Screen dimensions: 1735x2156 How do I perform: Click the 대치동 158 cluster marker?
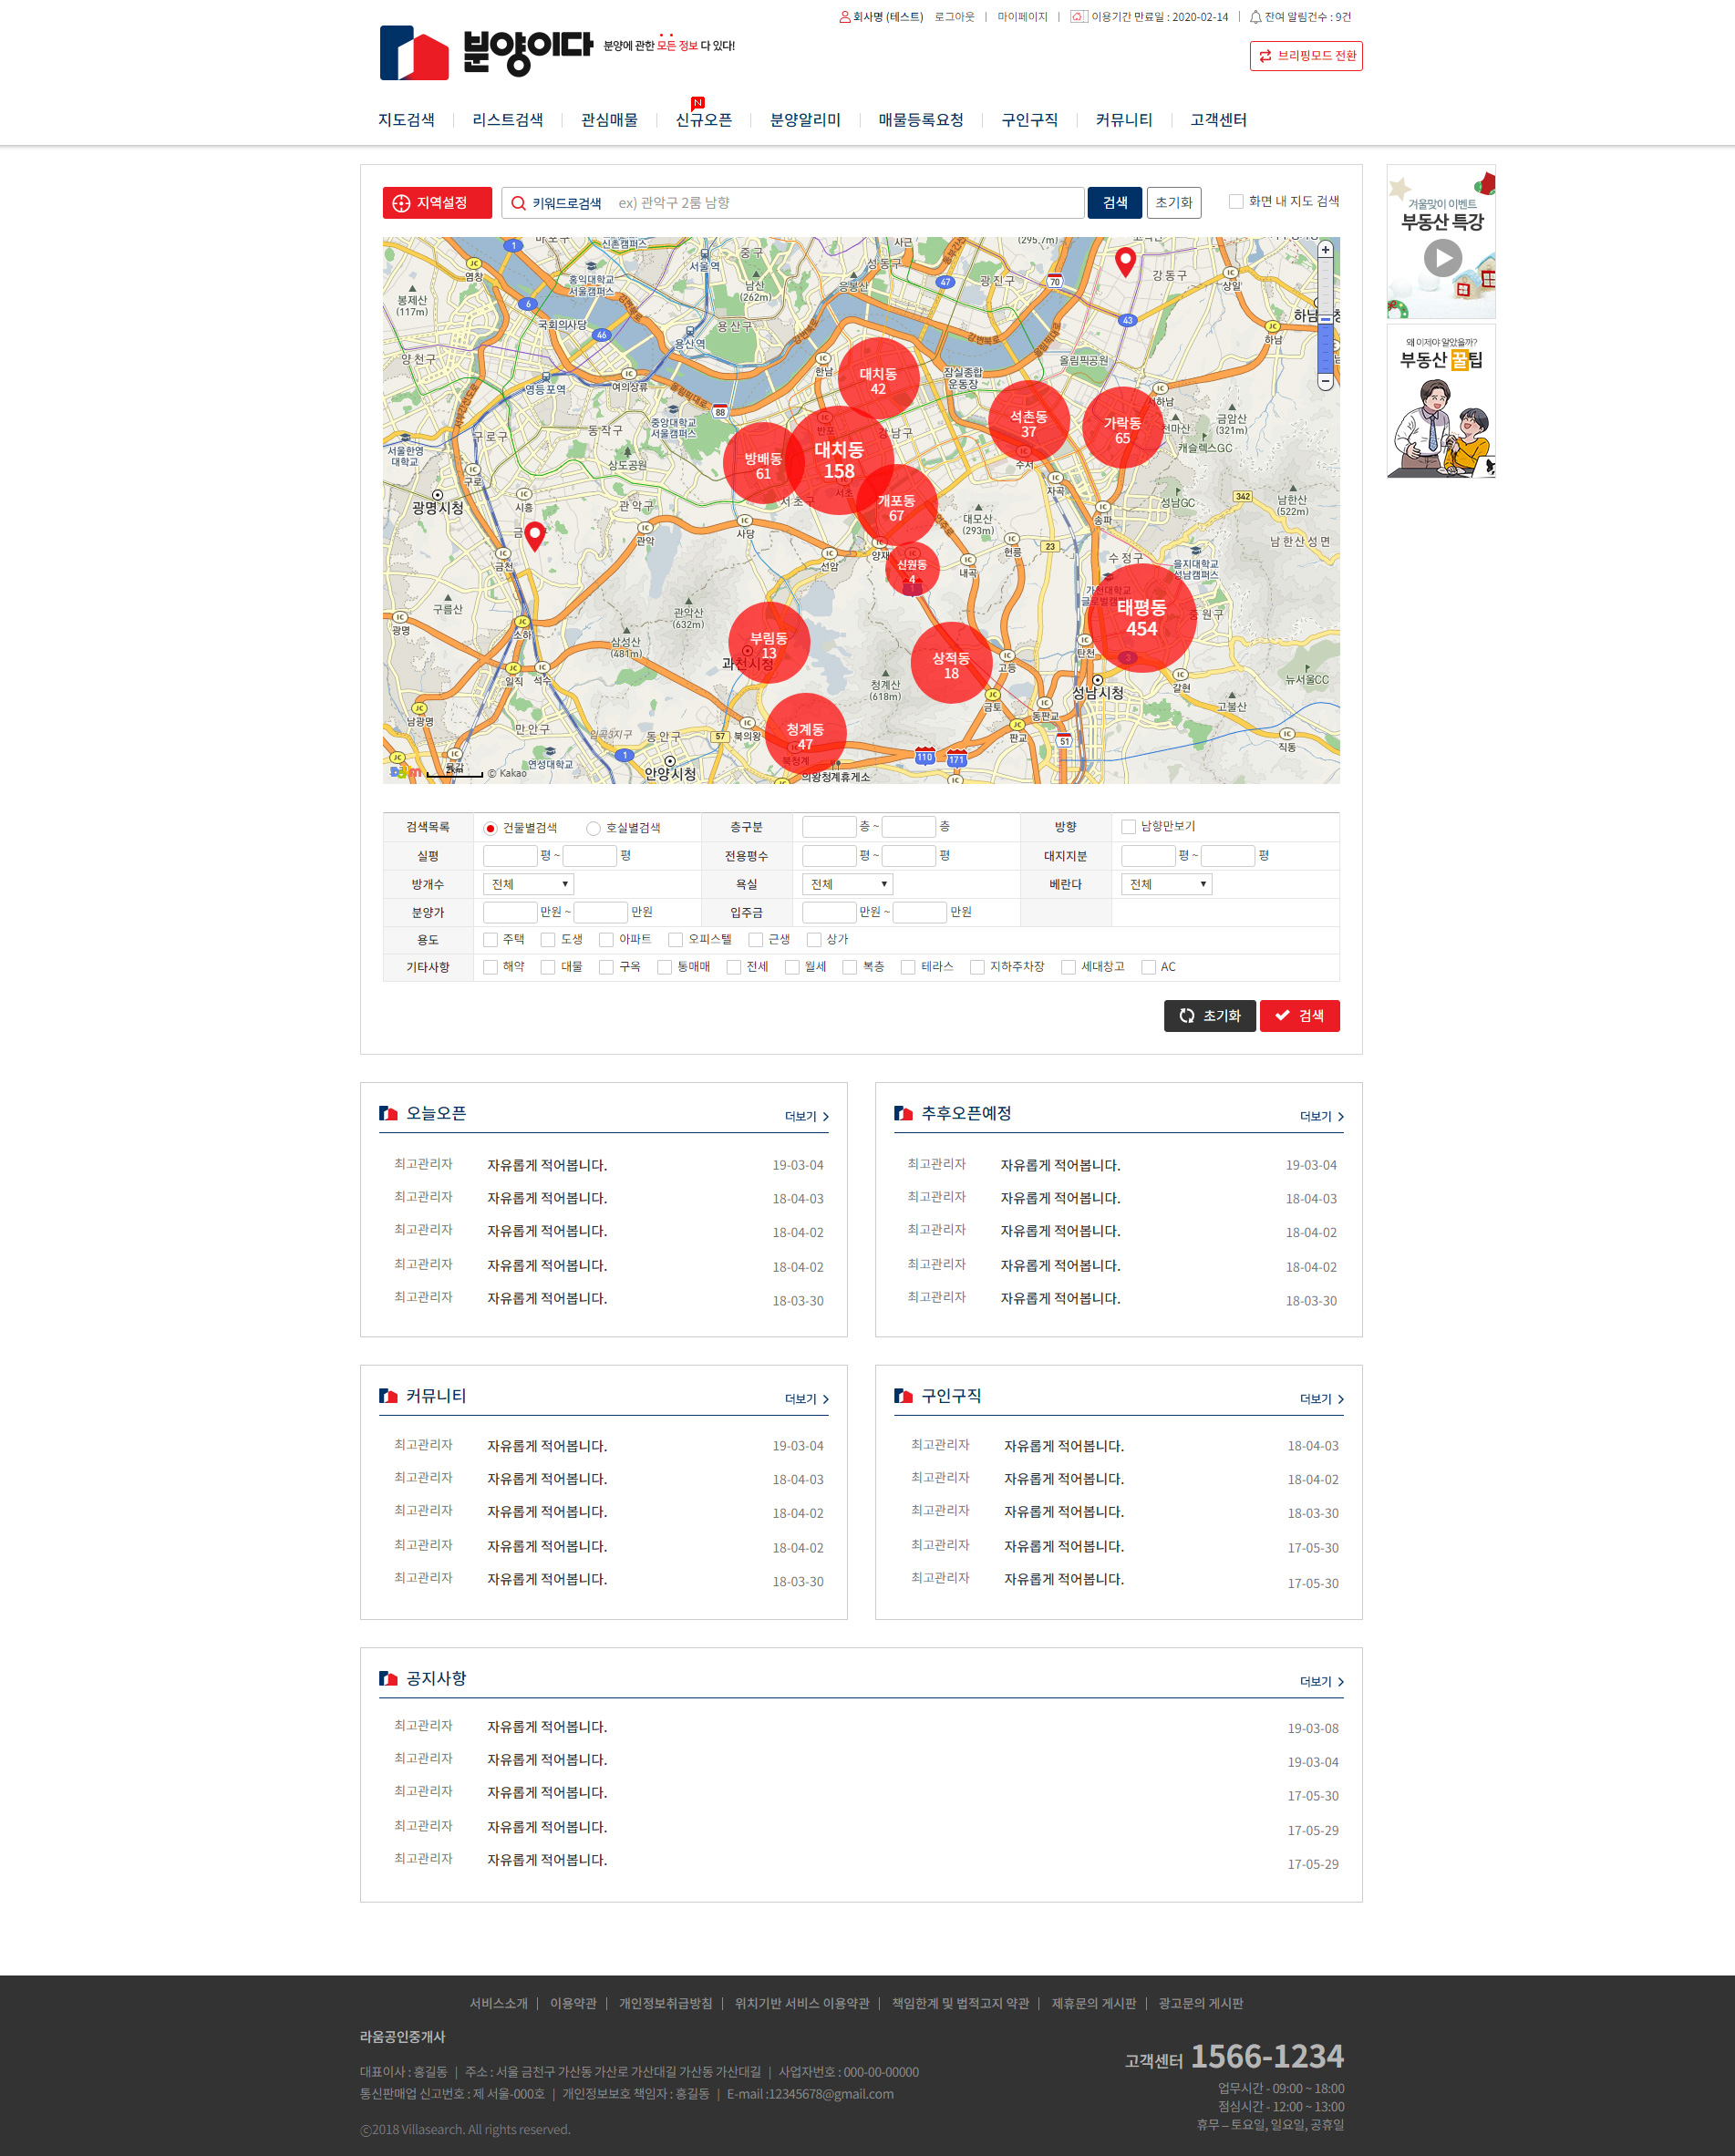838,460
